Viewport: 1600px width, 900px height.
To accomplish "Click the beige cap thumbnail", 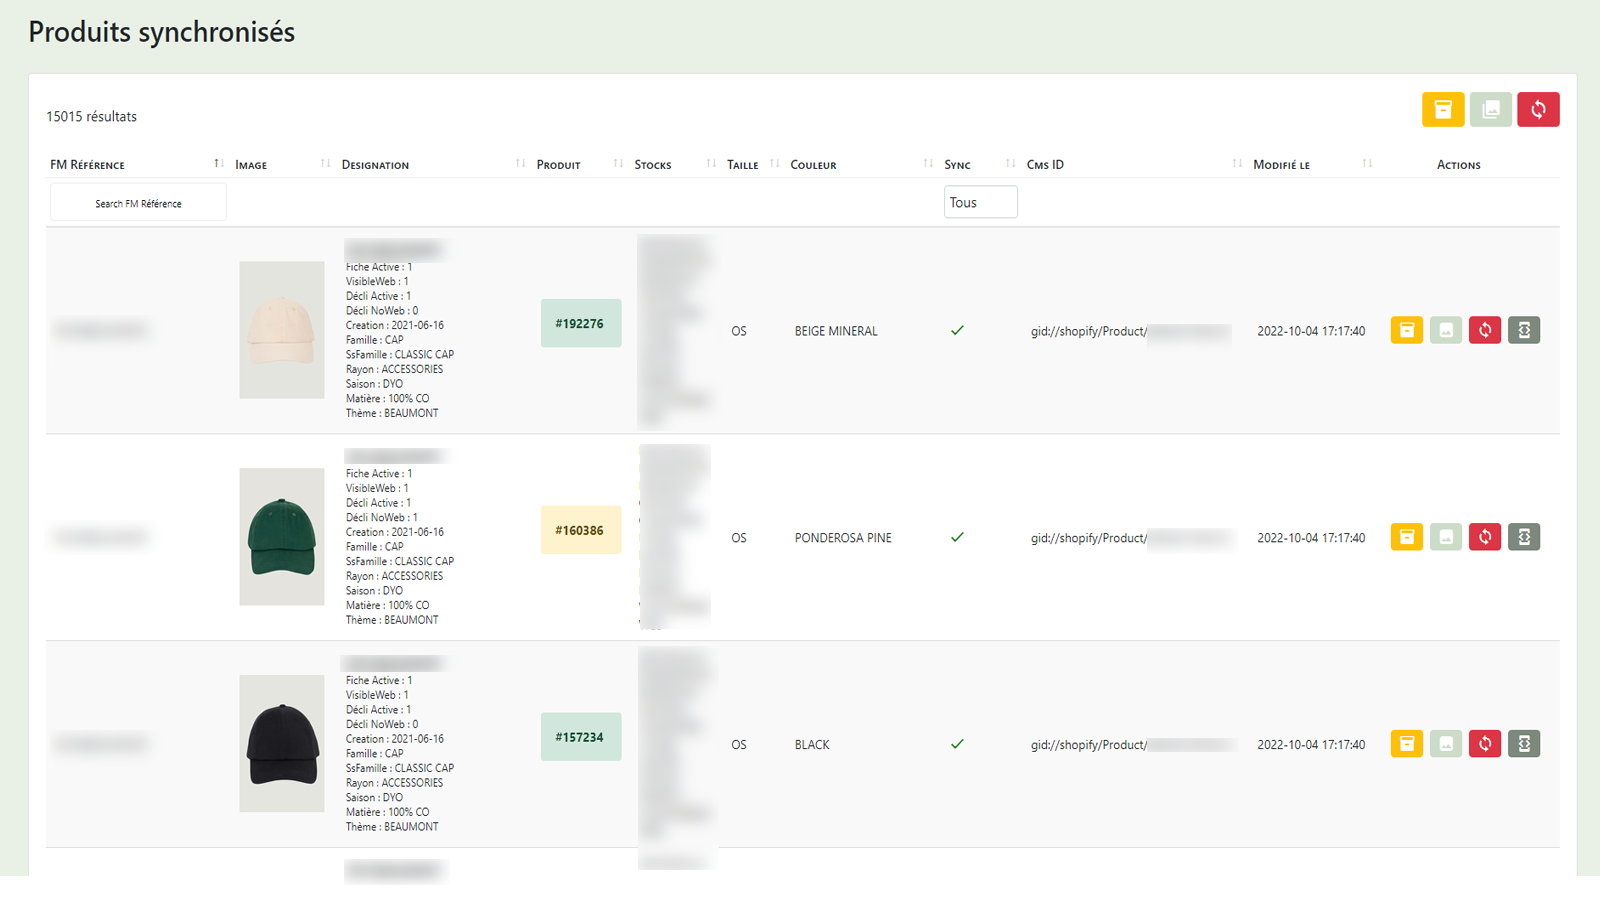I will (x=282, y=330).
